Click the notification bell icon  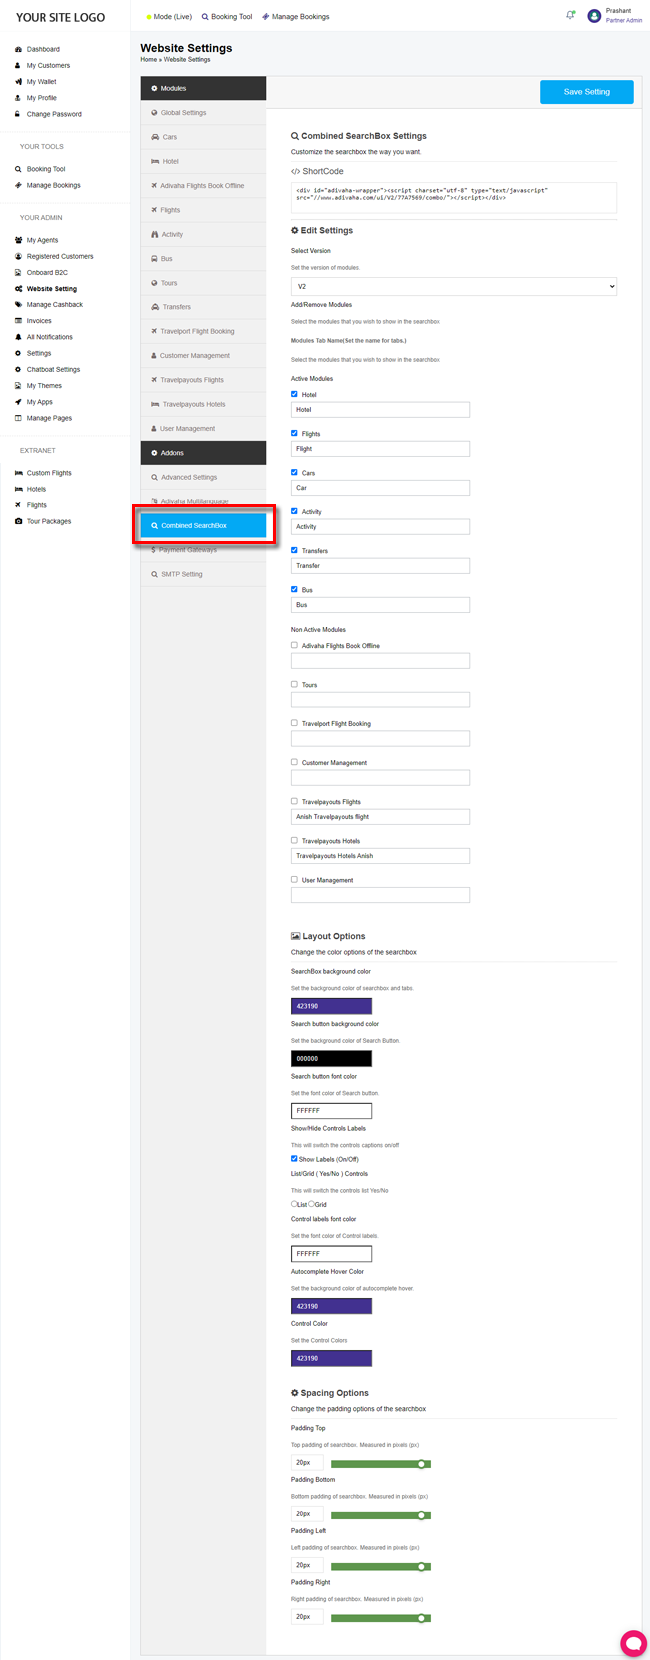coord(570,15)
